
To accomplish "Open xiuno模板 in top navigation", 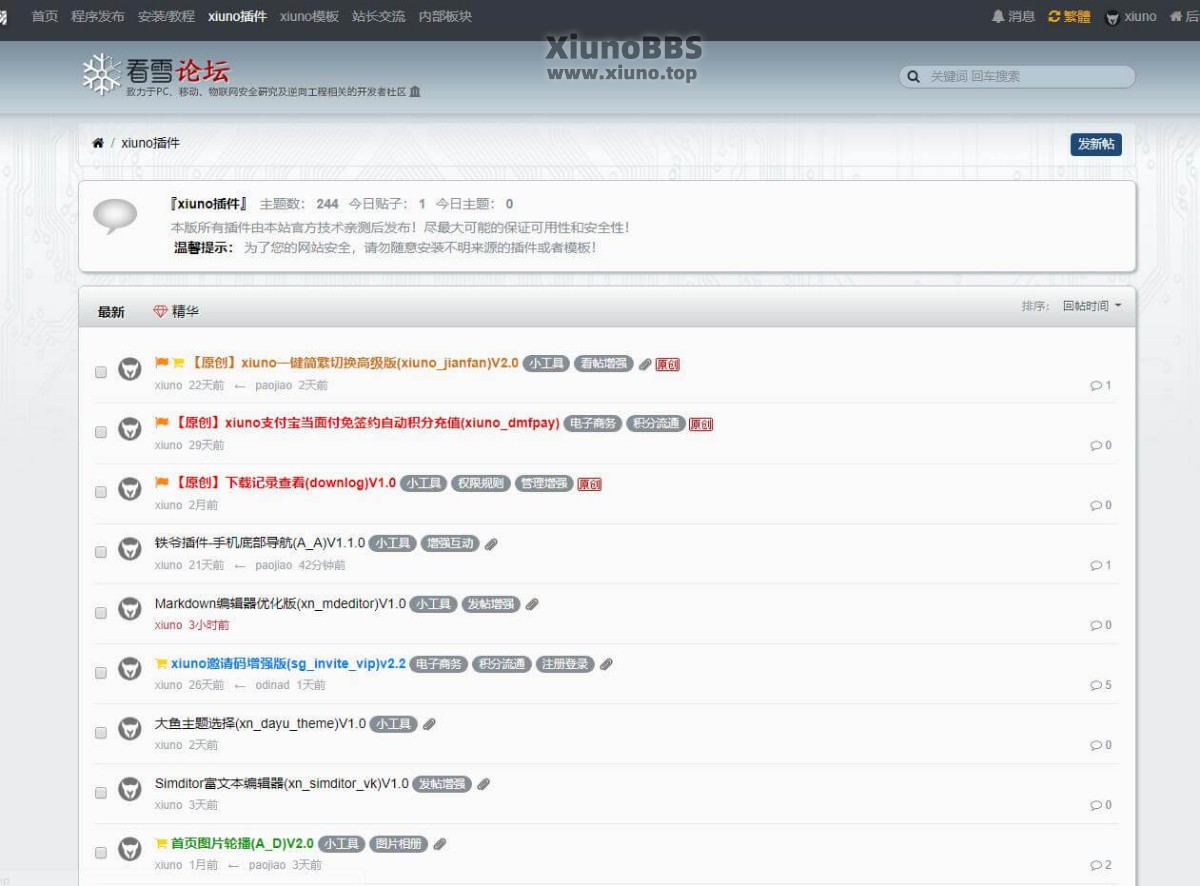I will point(309,16).
